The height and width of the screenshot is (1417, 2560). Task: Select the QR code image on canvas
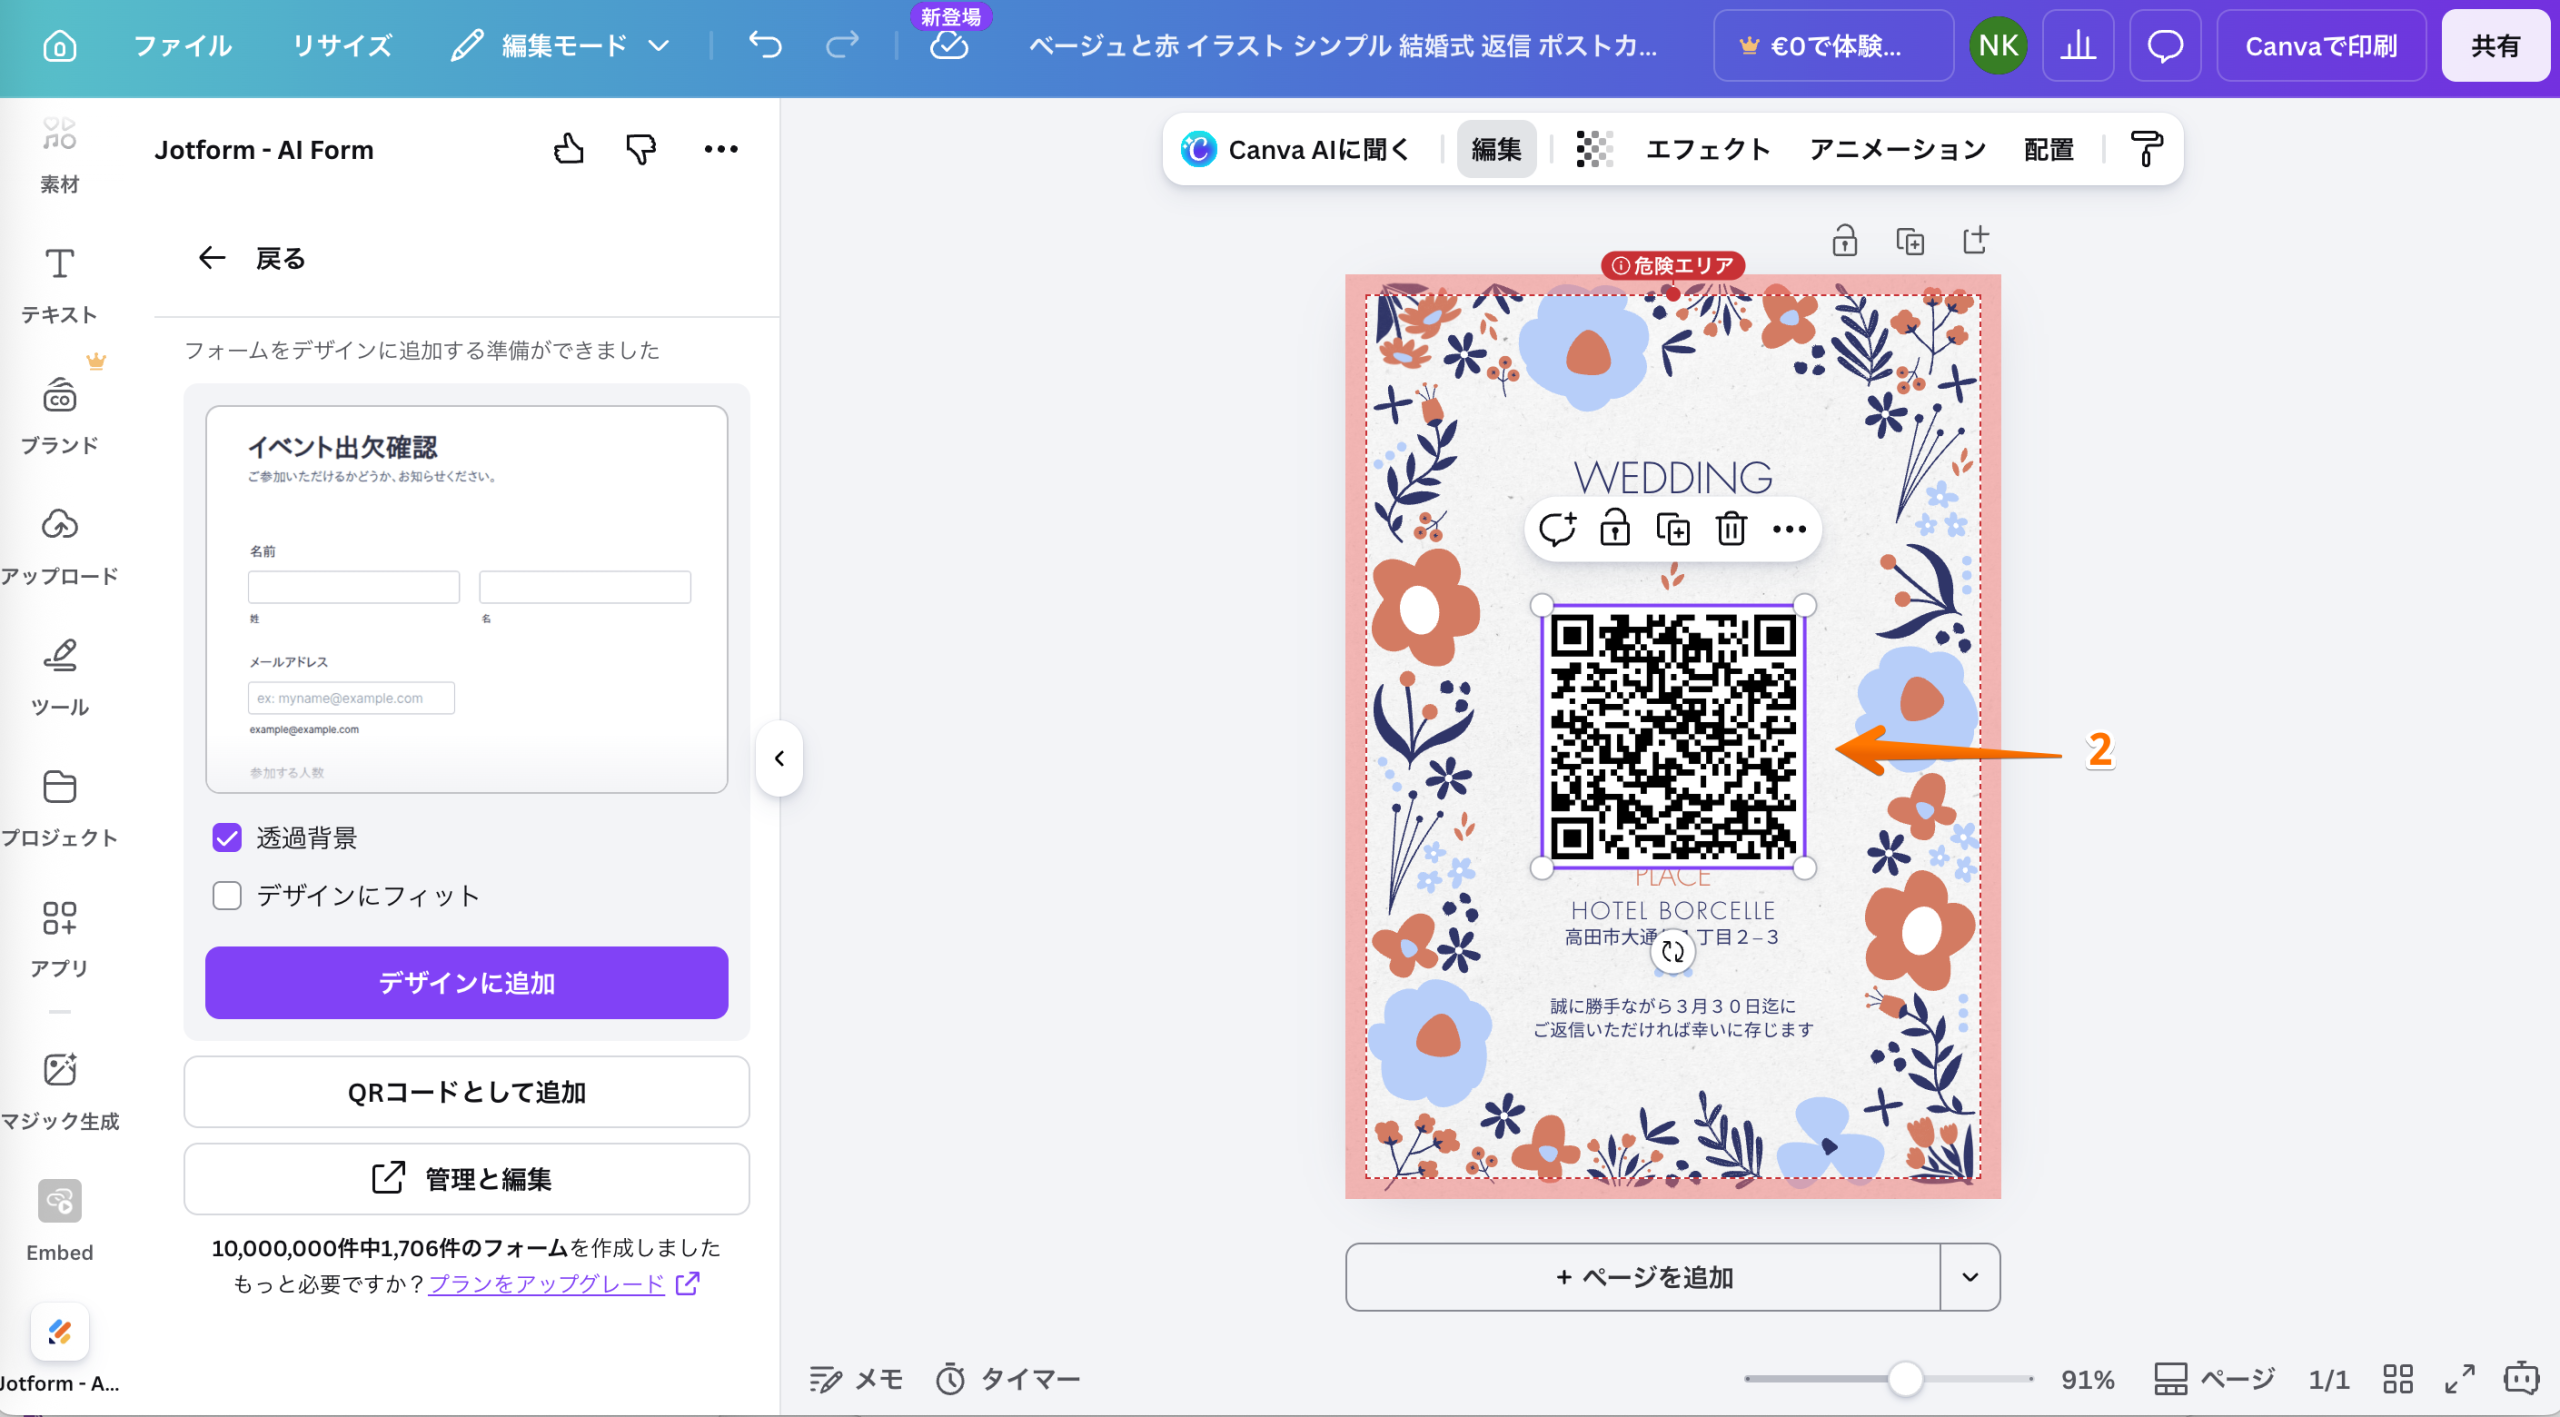click(x=1673, y=737)
